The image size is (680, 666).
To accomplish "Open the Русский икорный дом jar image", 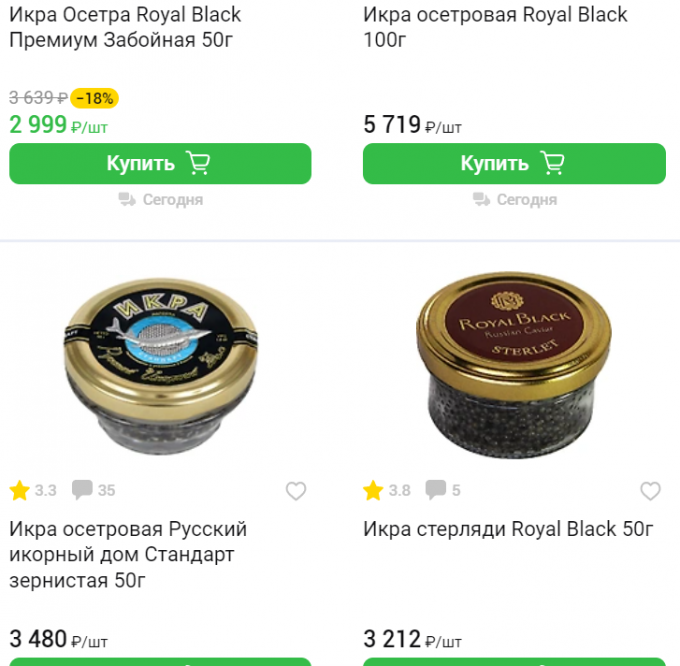I will coord(160,367).
